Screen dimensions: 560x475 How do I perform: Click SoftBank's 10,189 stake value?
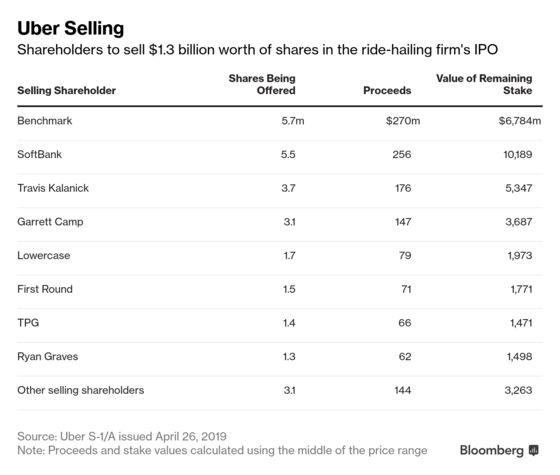[518, 154]
